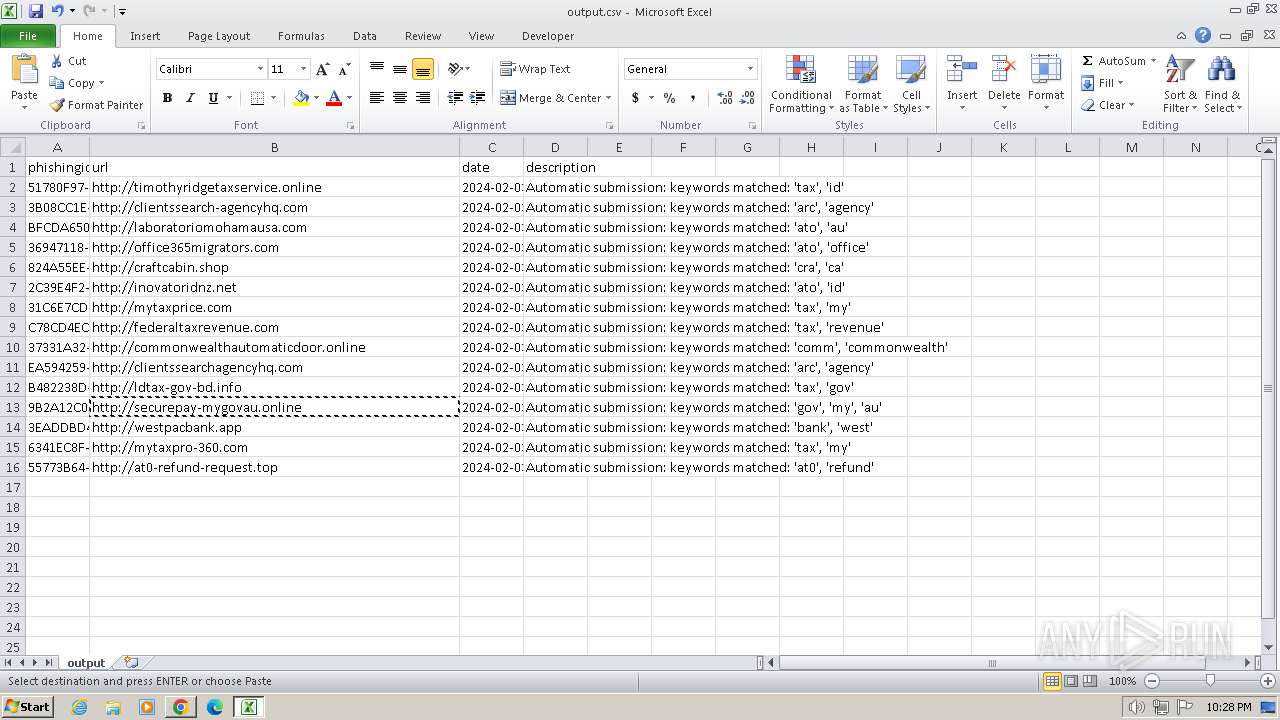The image size is (1280, 720).
Task: Expand the Fill dropdown
Action: (1120, 83)
